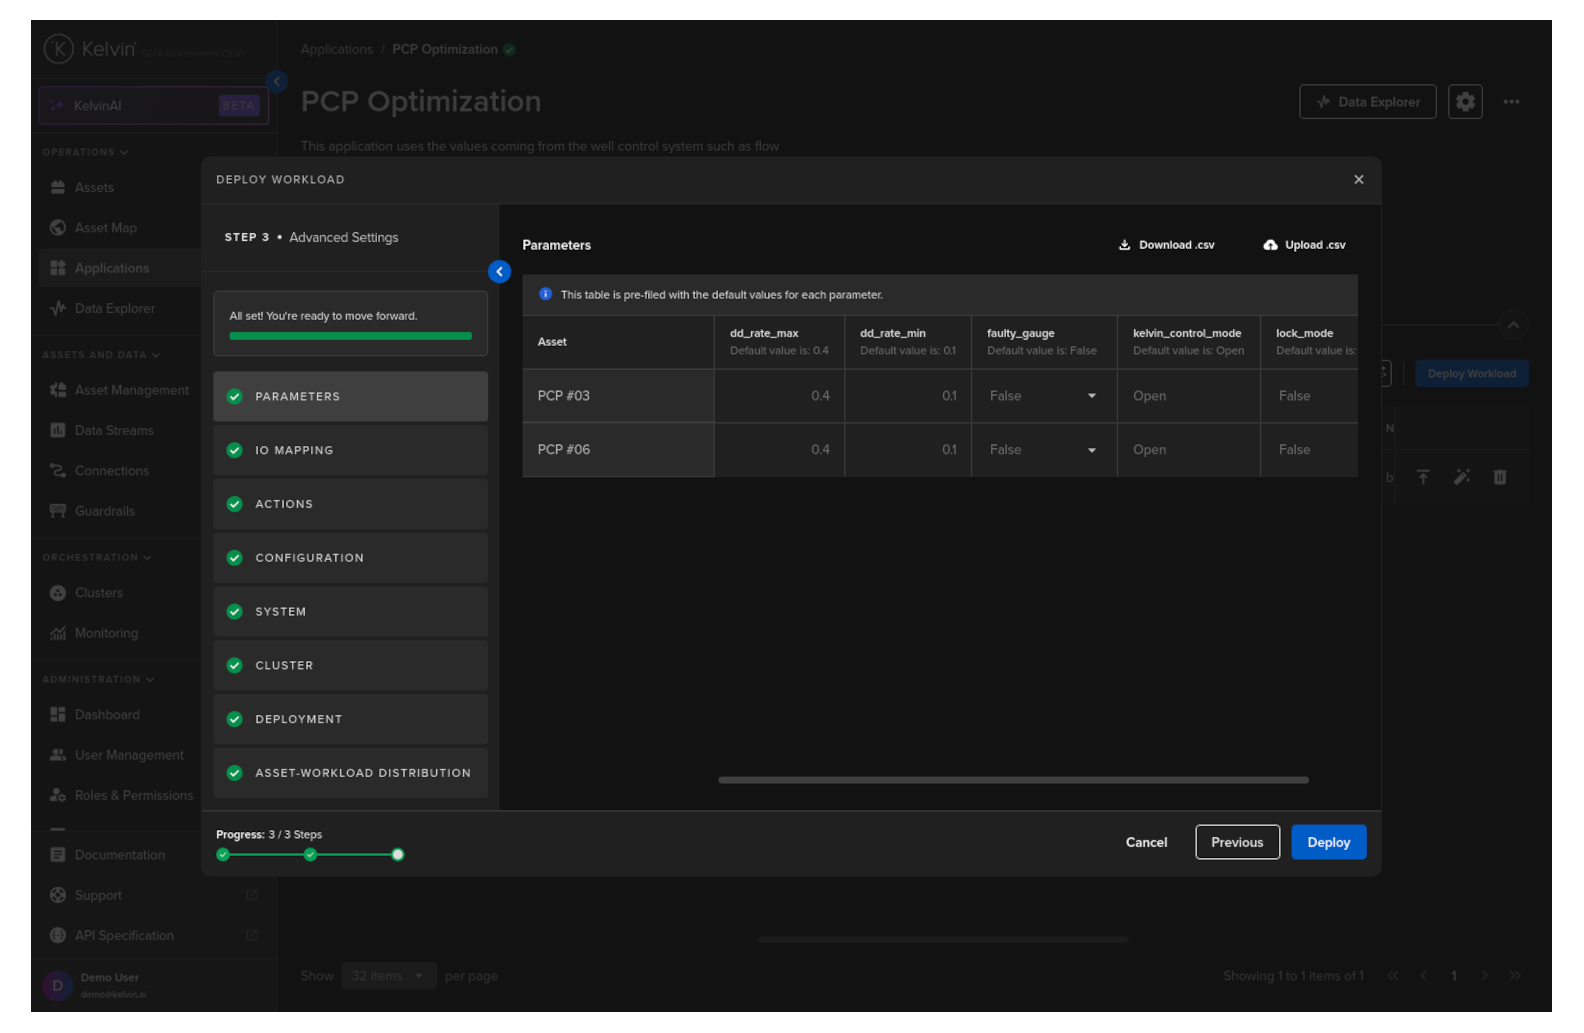
Task: Edit dd_rate_max value for PCP #03
Action: click(780, 396)
